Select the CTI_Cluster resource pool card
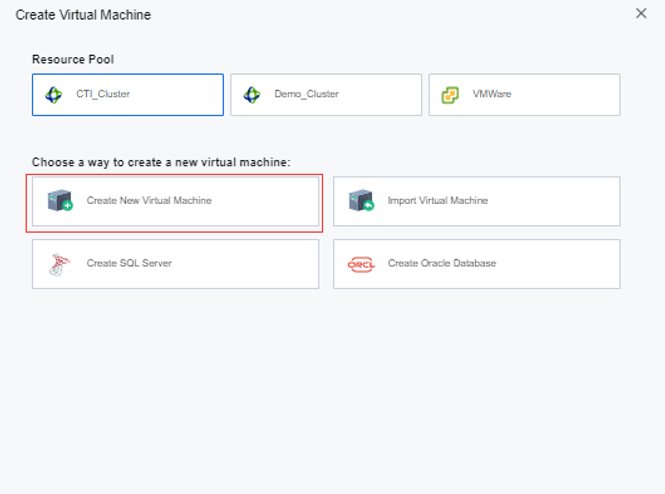 pyautogui.click(x=128, y=95)
